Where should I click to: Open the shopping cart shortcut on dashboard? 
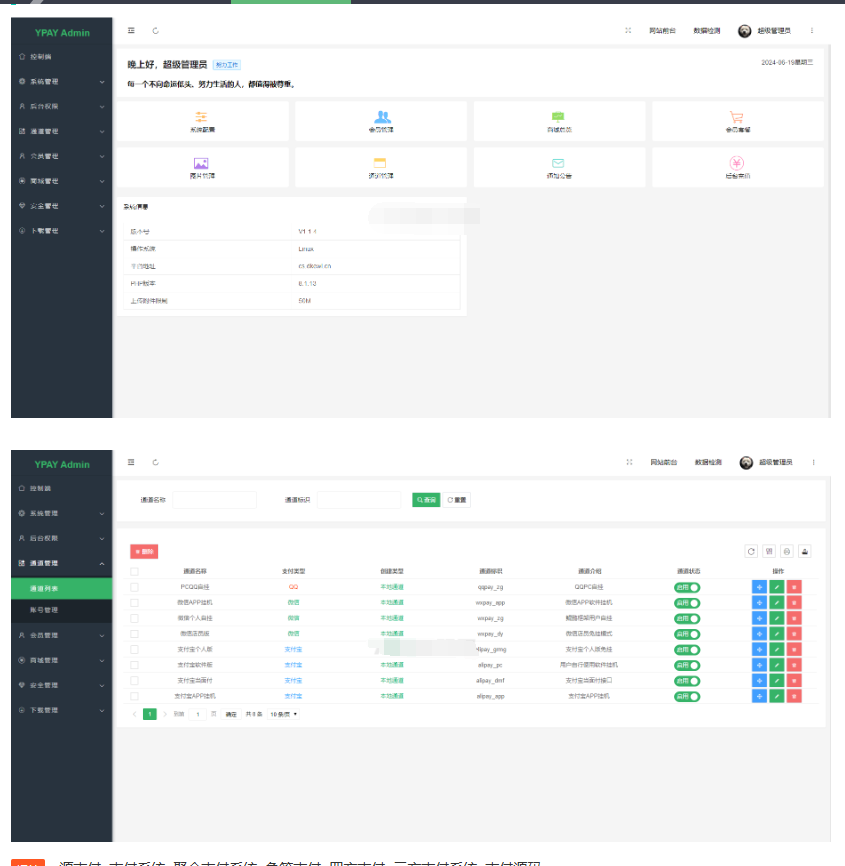(737, 121)
